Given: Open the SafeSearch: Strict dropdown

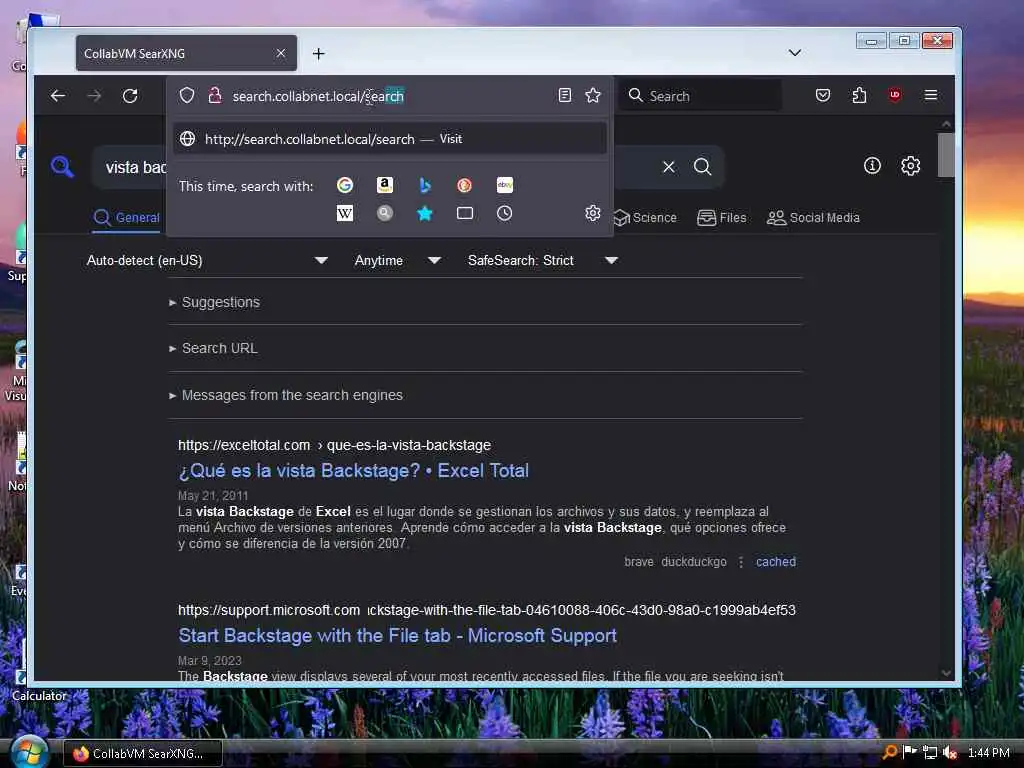Looking at the screenshot, I should click(542, 261).
